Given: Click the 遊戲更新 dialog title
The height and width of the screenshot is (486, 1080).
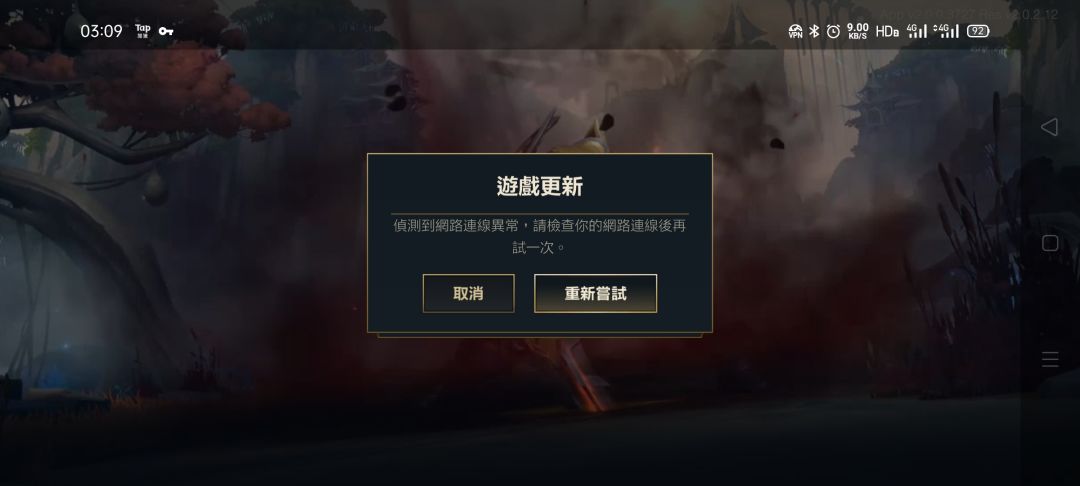Looking at the screenshot, I should pyautogui.click(x=540, y=187).
